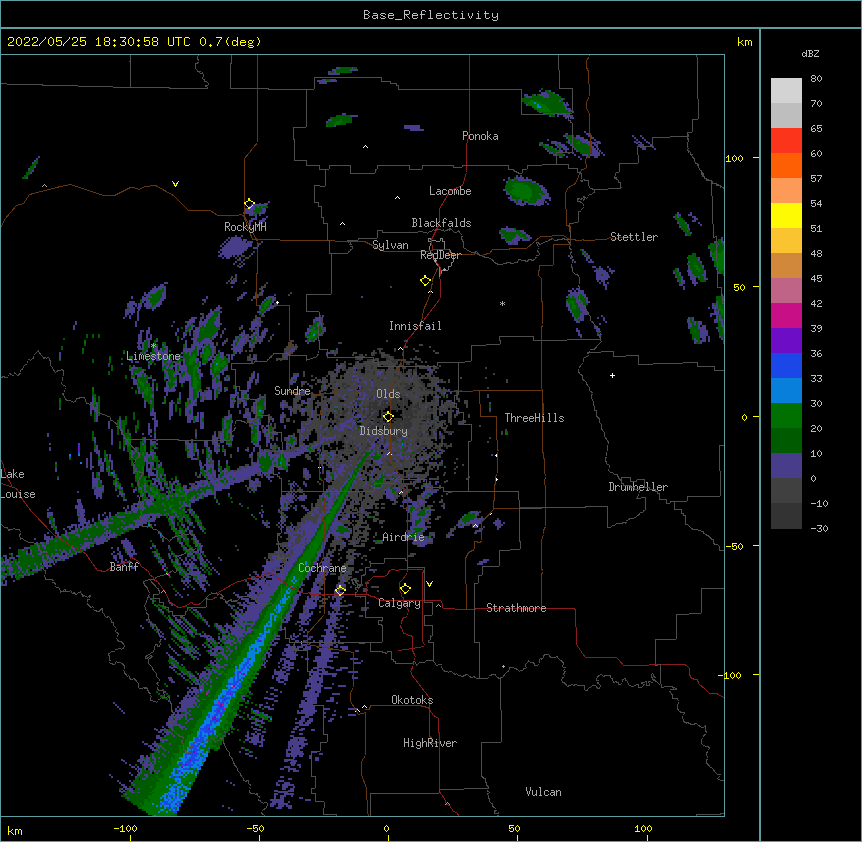Click the yellow V marker northwest of RockyMH
Image resolution: width=862 pixels, height=842 pixels.
175,184
